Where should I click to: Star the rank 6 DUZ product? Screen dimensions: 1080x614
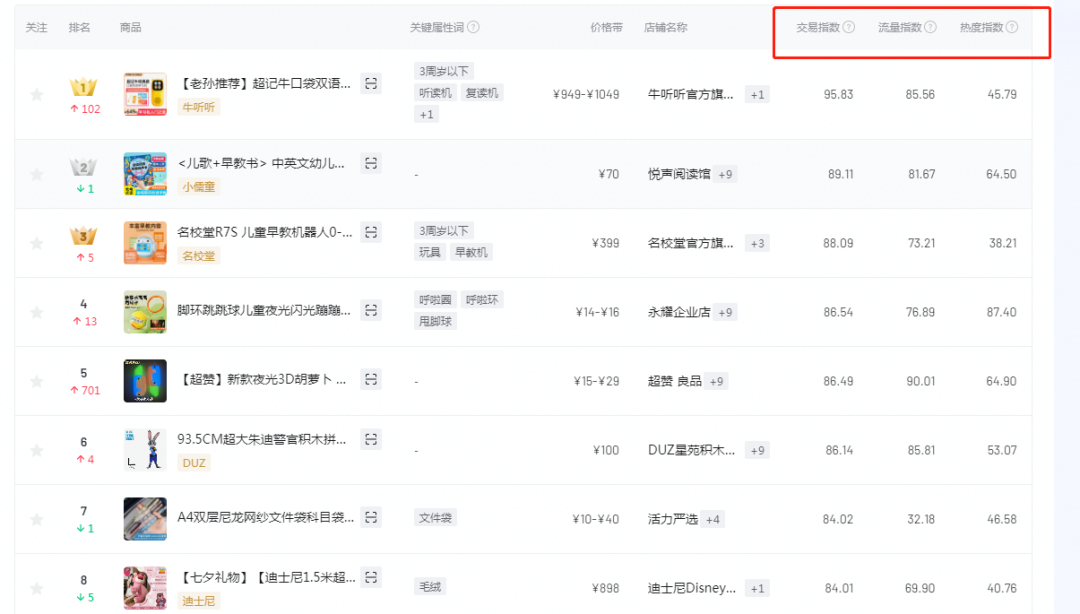[37, 450]
